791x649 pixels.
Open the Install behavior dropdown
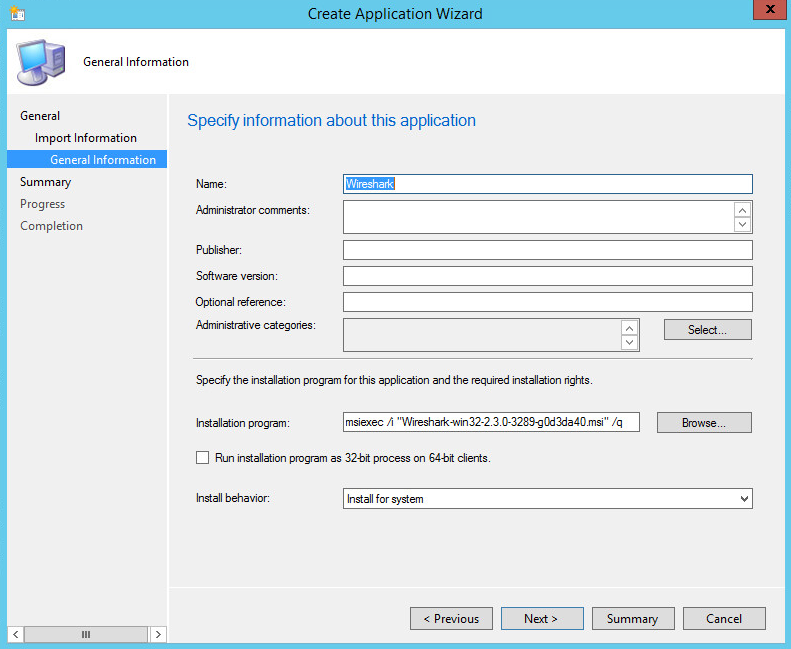click(x=548, y=499)
